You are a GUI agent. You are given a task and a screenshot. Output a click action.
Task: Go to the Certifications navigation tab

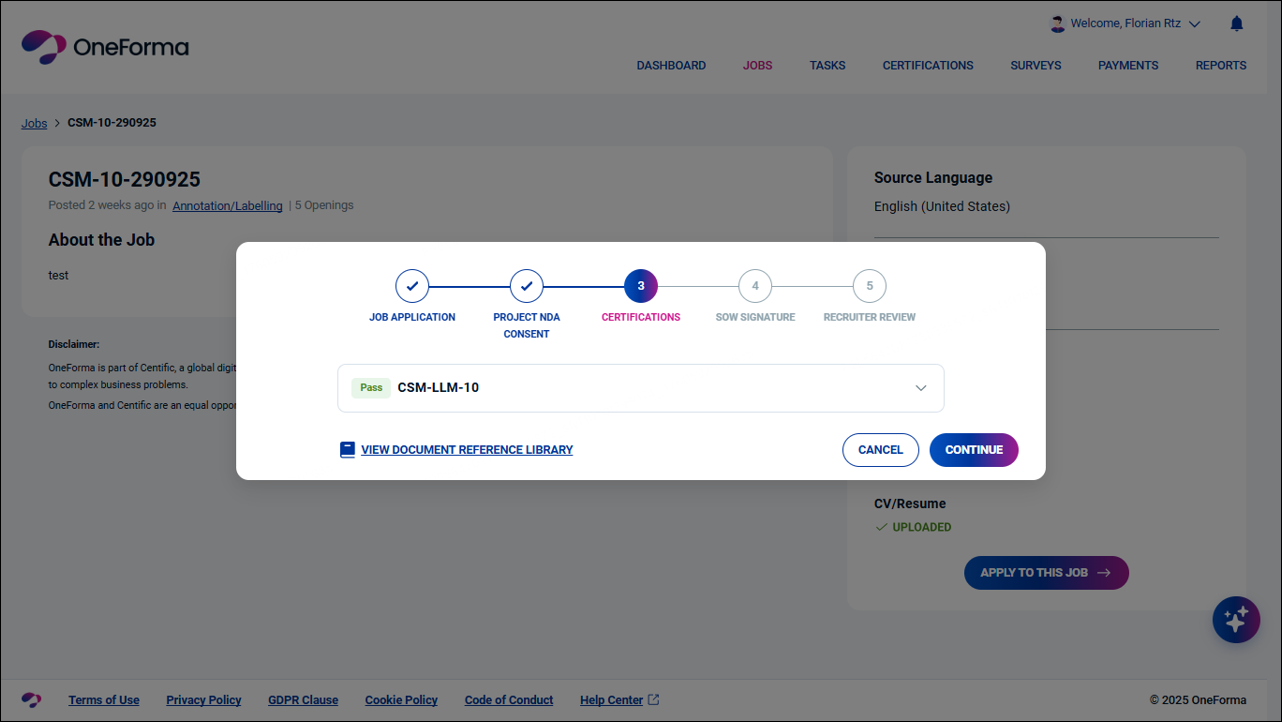pyautogui.click(x=927, y=65)
